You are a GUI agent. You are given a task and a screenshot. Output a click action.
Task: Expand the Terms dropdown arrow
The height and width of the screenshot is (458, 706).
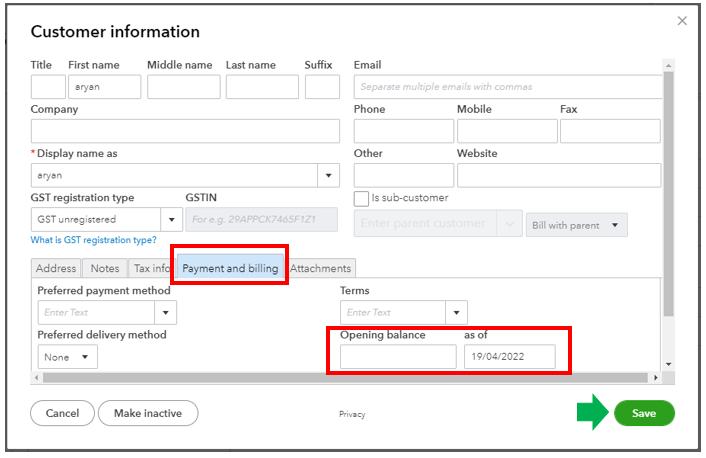click(x=456, y=313)
